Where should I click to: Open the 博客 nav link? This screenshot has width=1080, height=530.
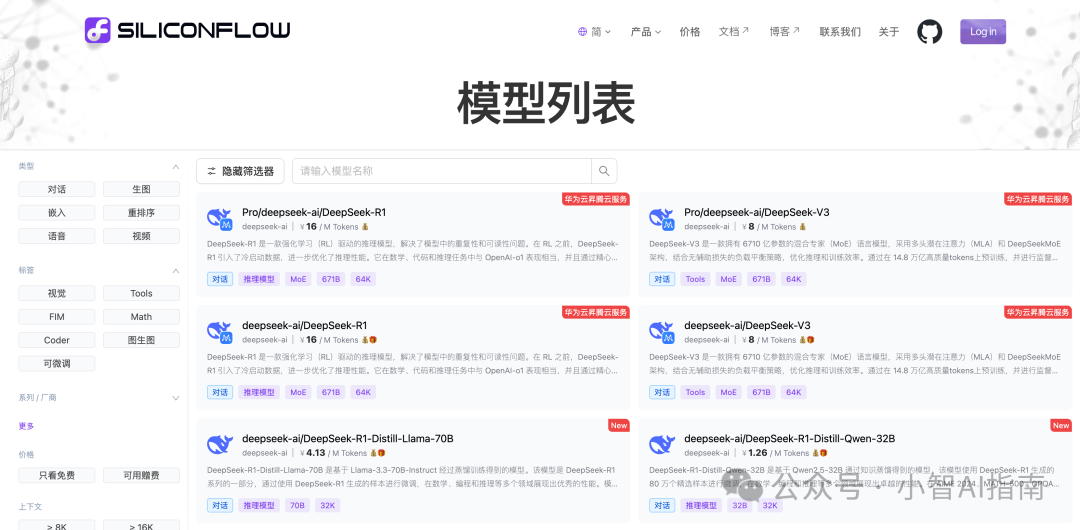[785, 32]
